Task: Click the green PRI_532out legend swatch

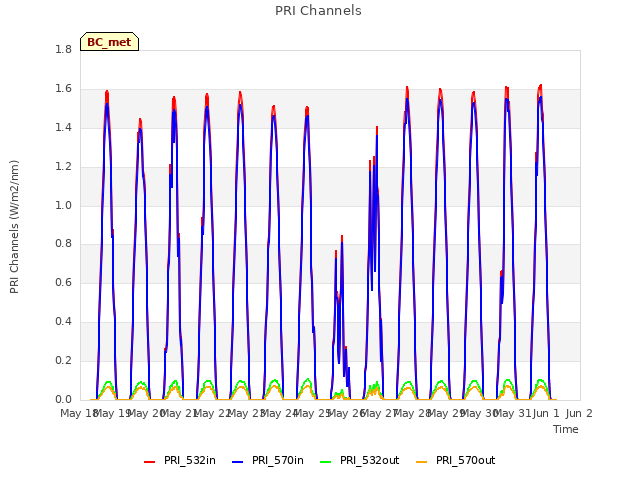Action: click(x=325, y=462)
